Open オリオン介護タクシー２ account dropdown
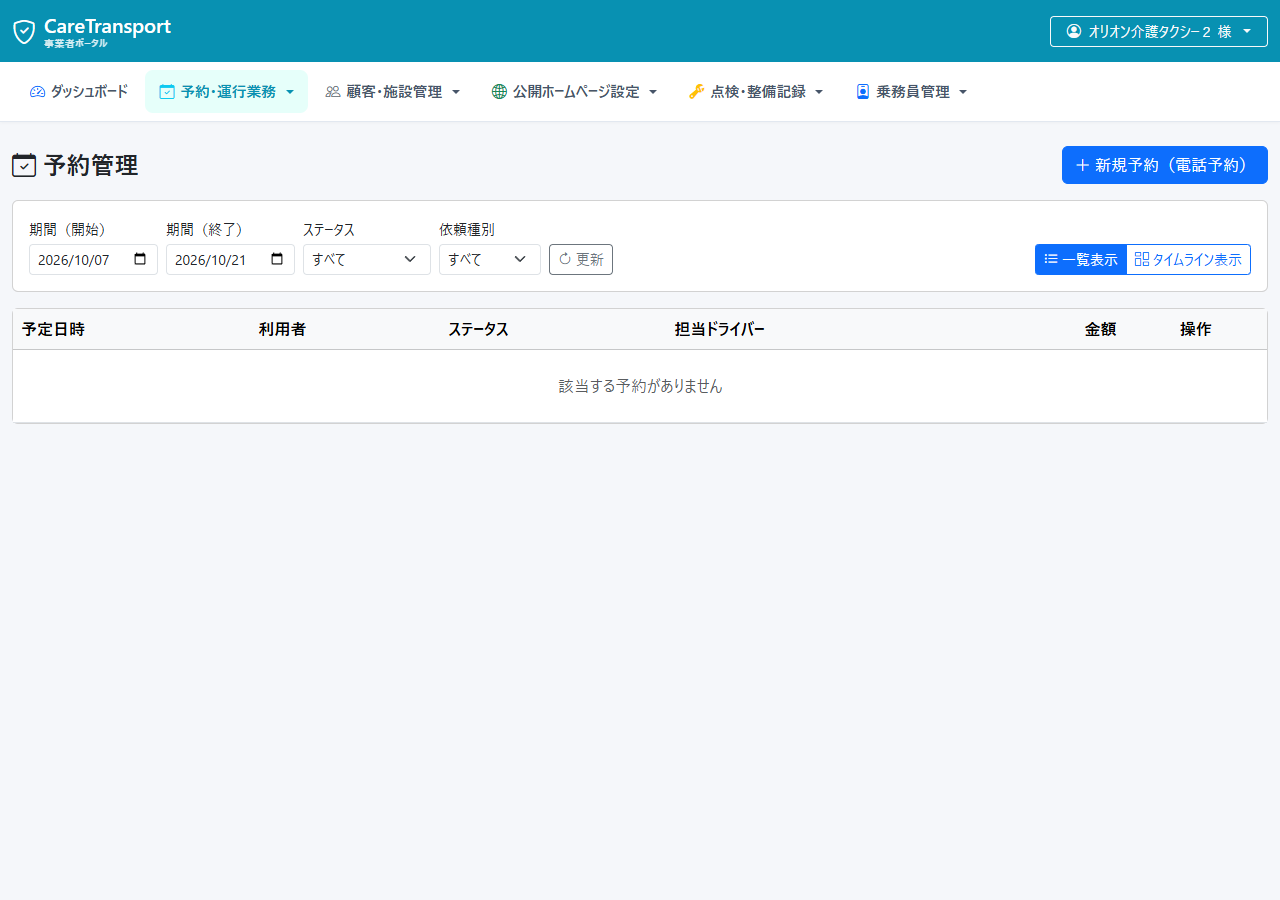This screenshot has width=1280, height=900. pyautogui.click(x=1159, y=31)
